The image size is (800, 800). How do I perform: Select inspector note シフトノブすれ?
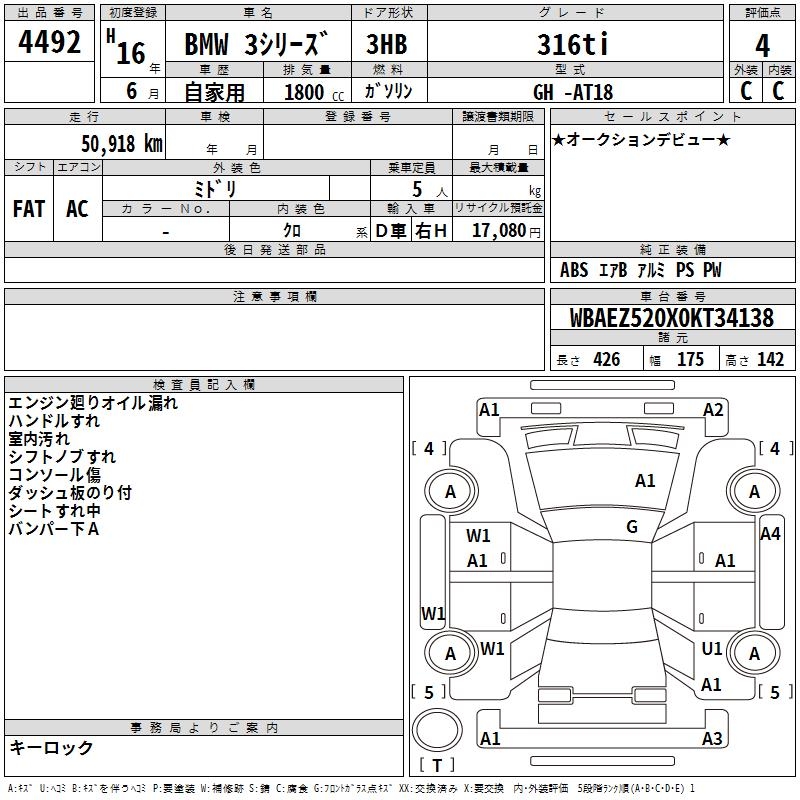point(62,457)
